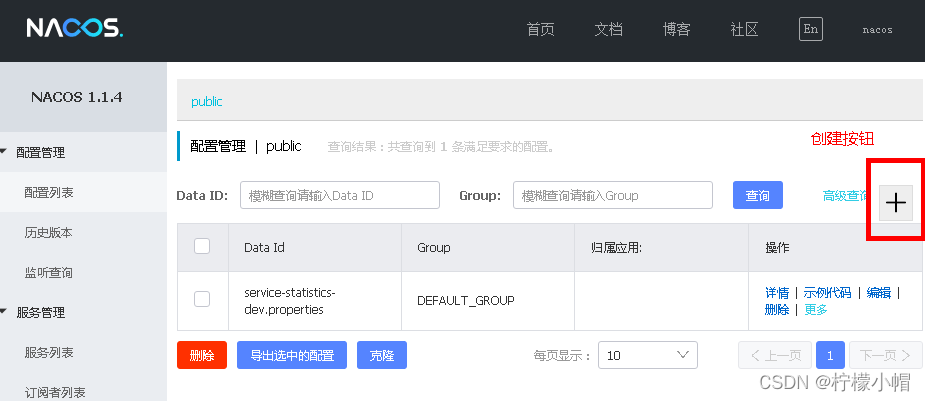Check the service-statistics-dev.properties row checkbox
The width and height of the screenshot is (925, 401).
(x=202, y=300)
